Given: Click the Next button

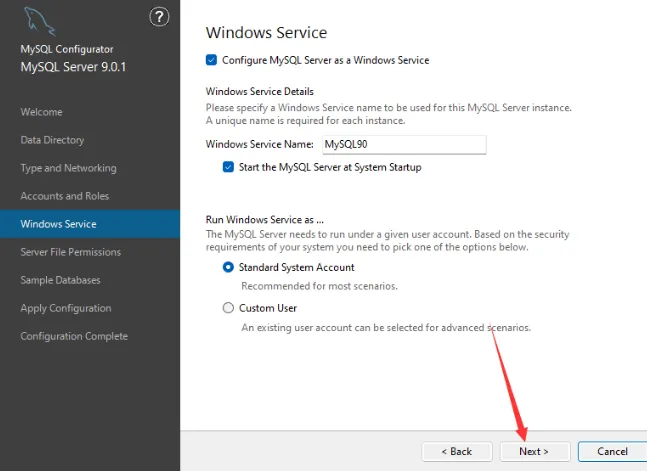Looking at the screenshot, I should click(x=535, y=452).
